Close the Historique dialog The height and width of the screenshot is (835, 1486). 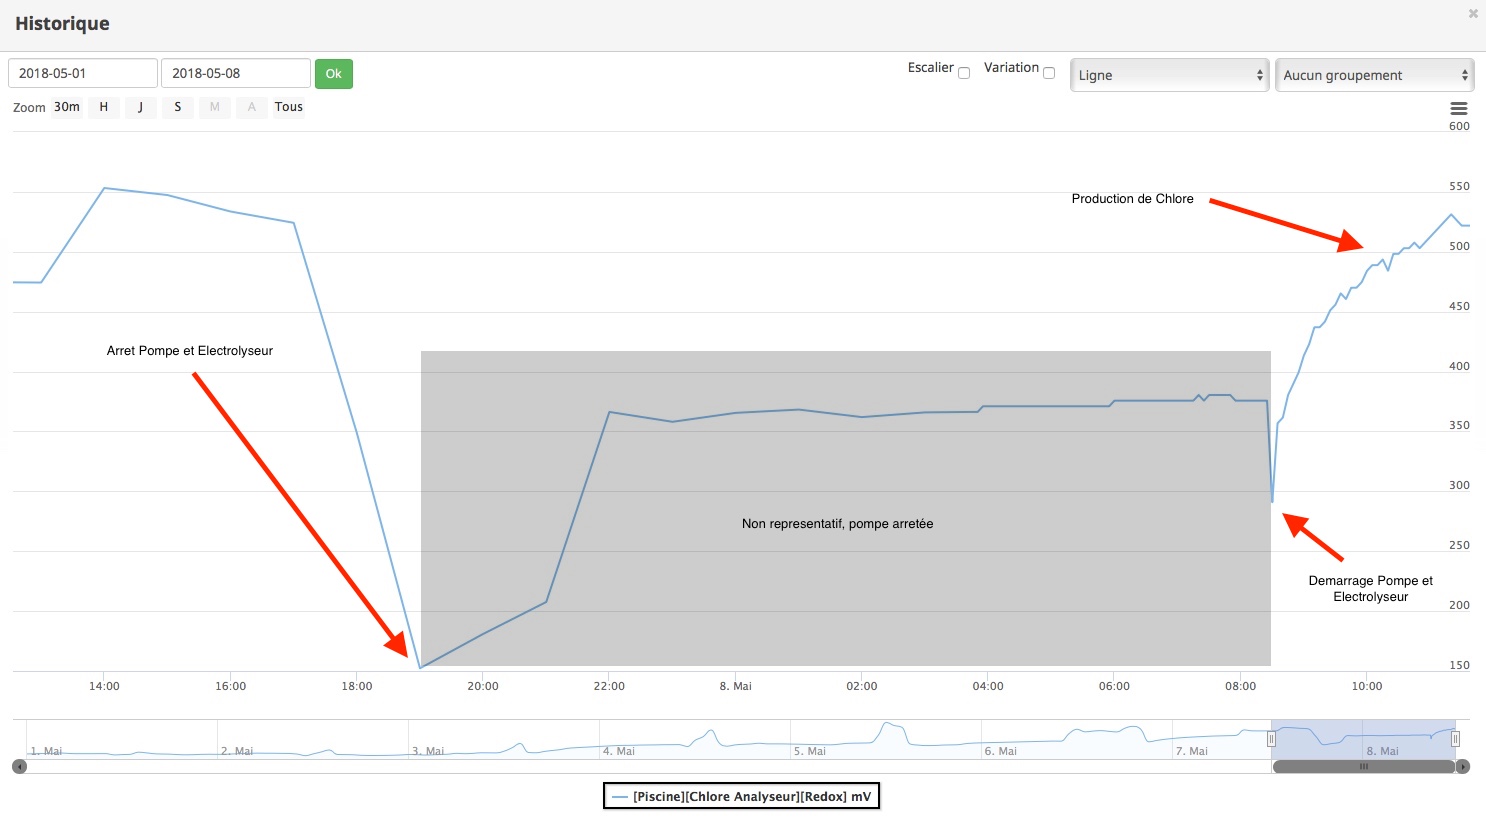[x=1473, y=14]
